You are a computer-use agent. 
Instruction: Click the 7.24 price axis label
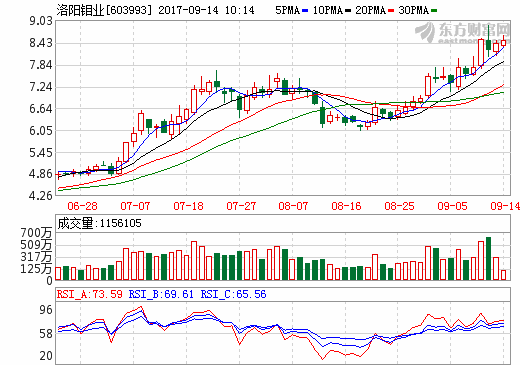[41, 87]
